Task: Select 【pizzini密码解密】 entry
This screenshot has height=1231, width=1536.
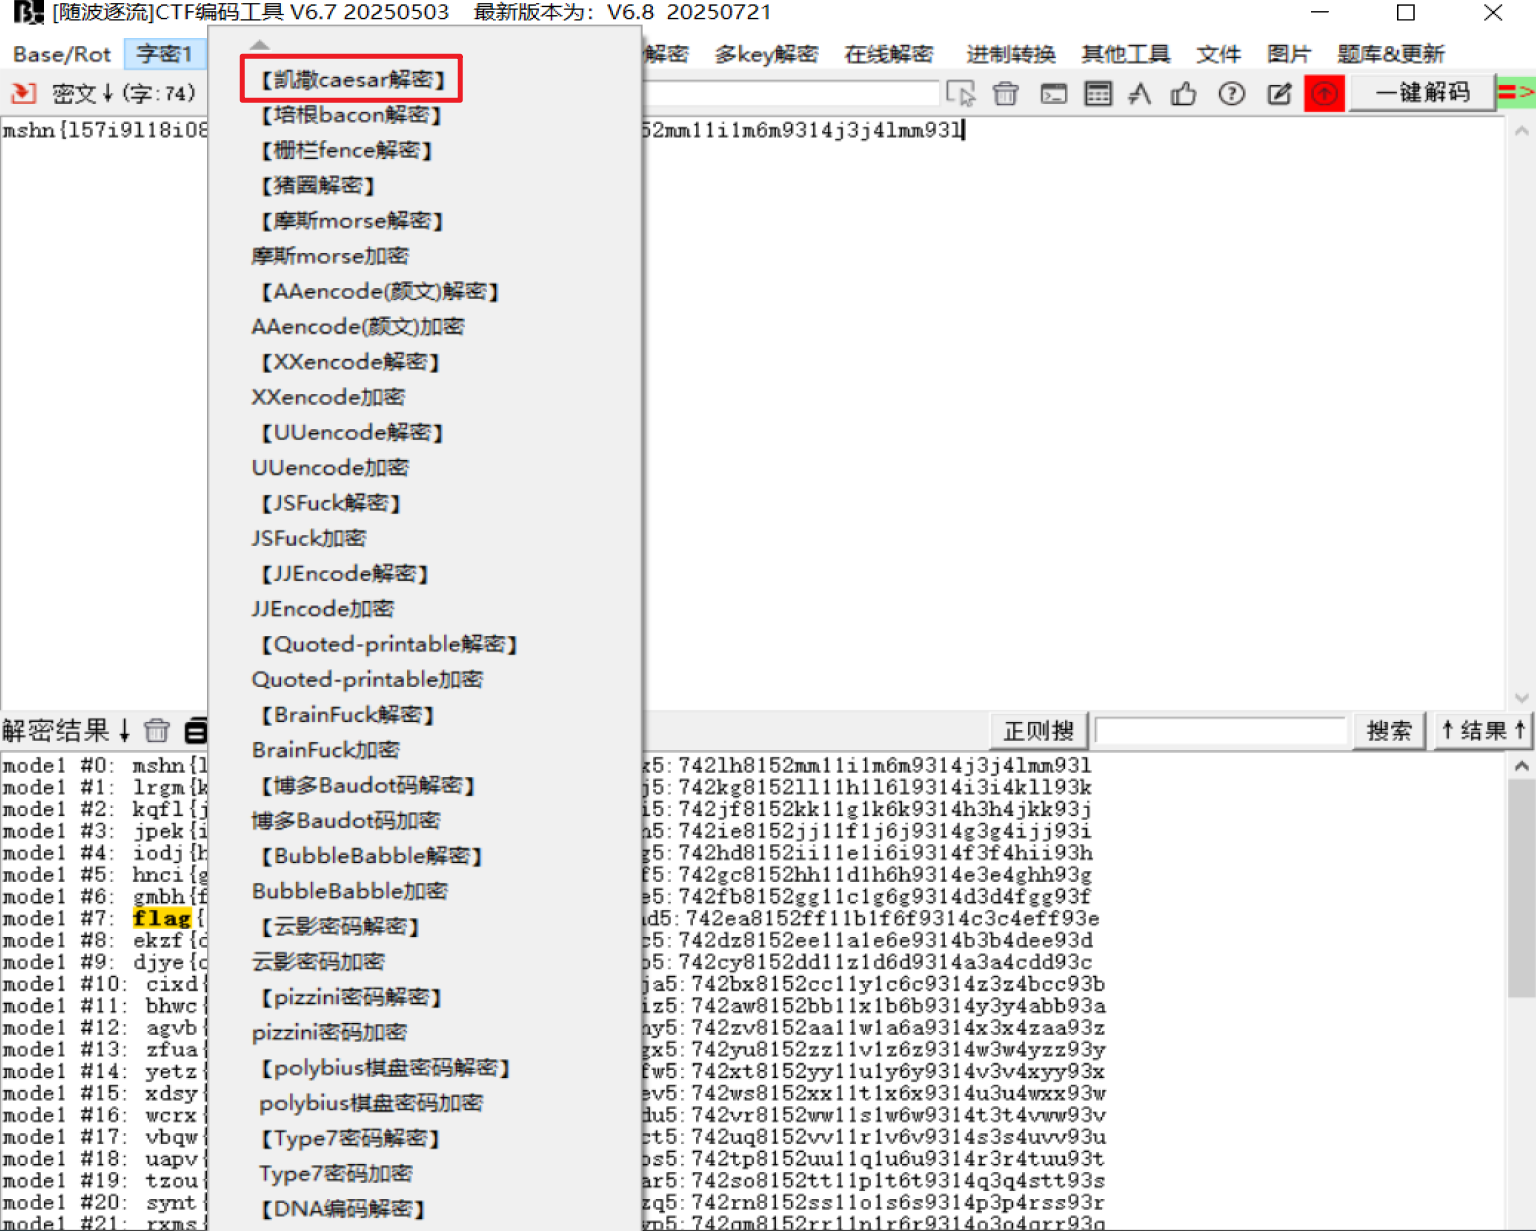Action: point(351,996)
